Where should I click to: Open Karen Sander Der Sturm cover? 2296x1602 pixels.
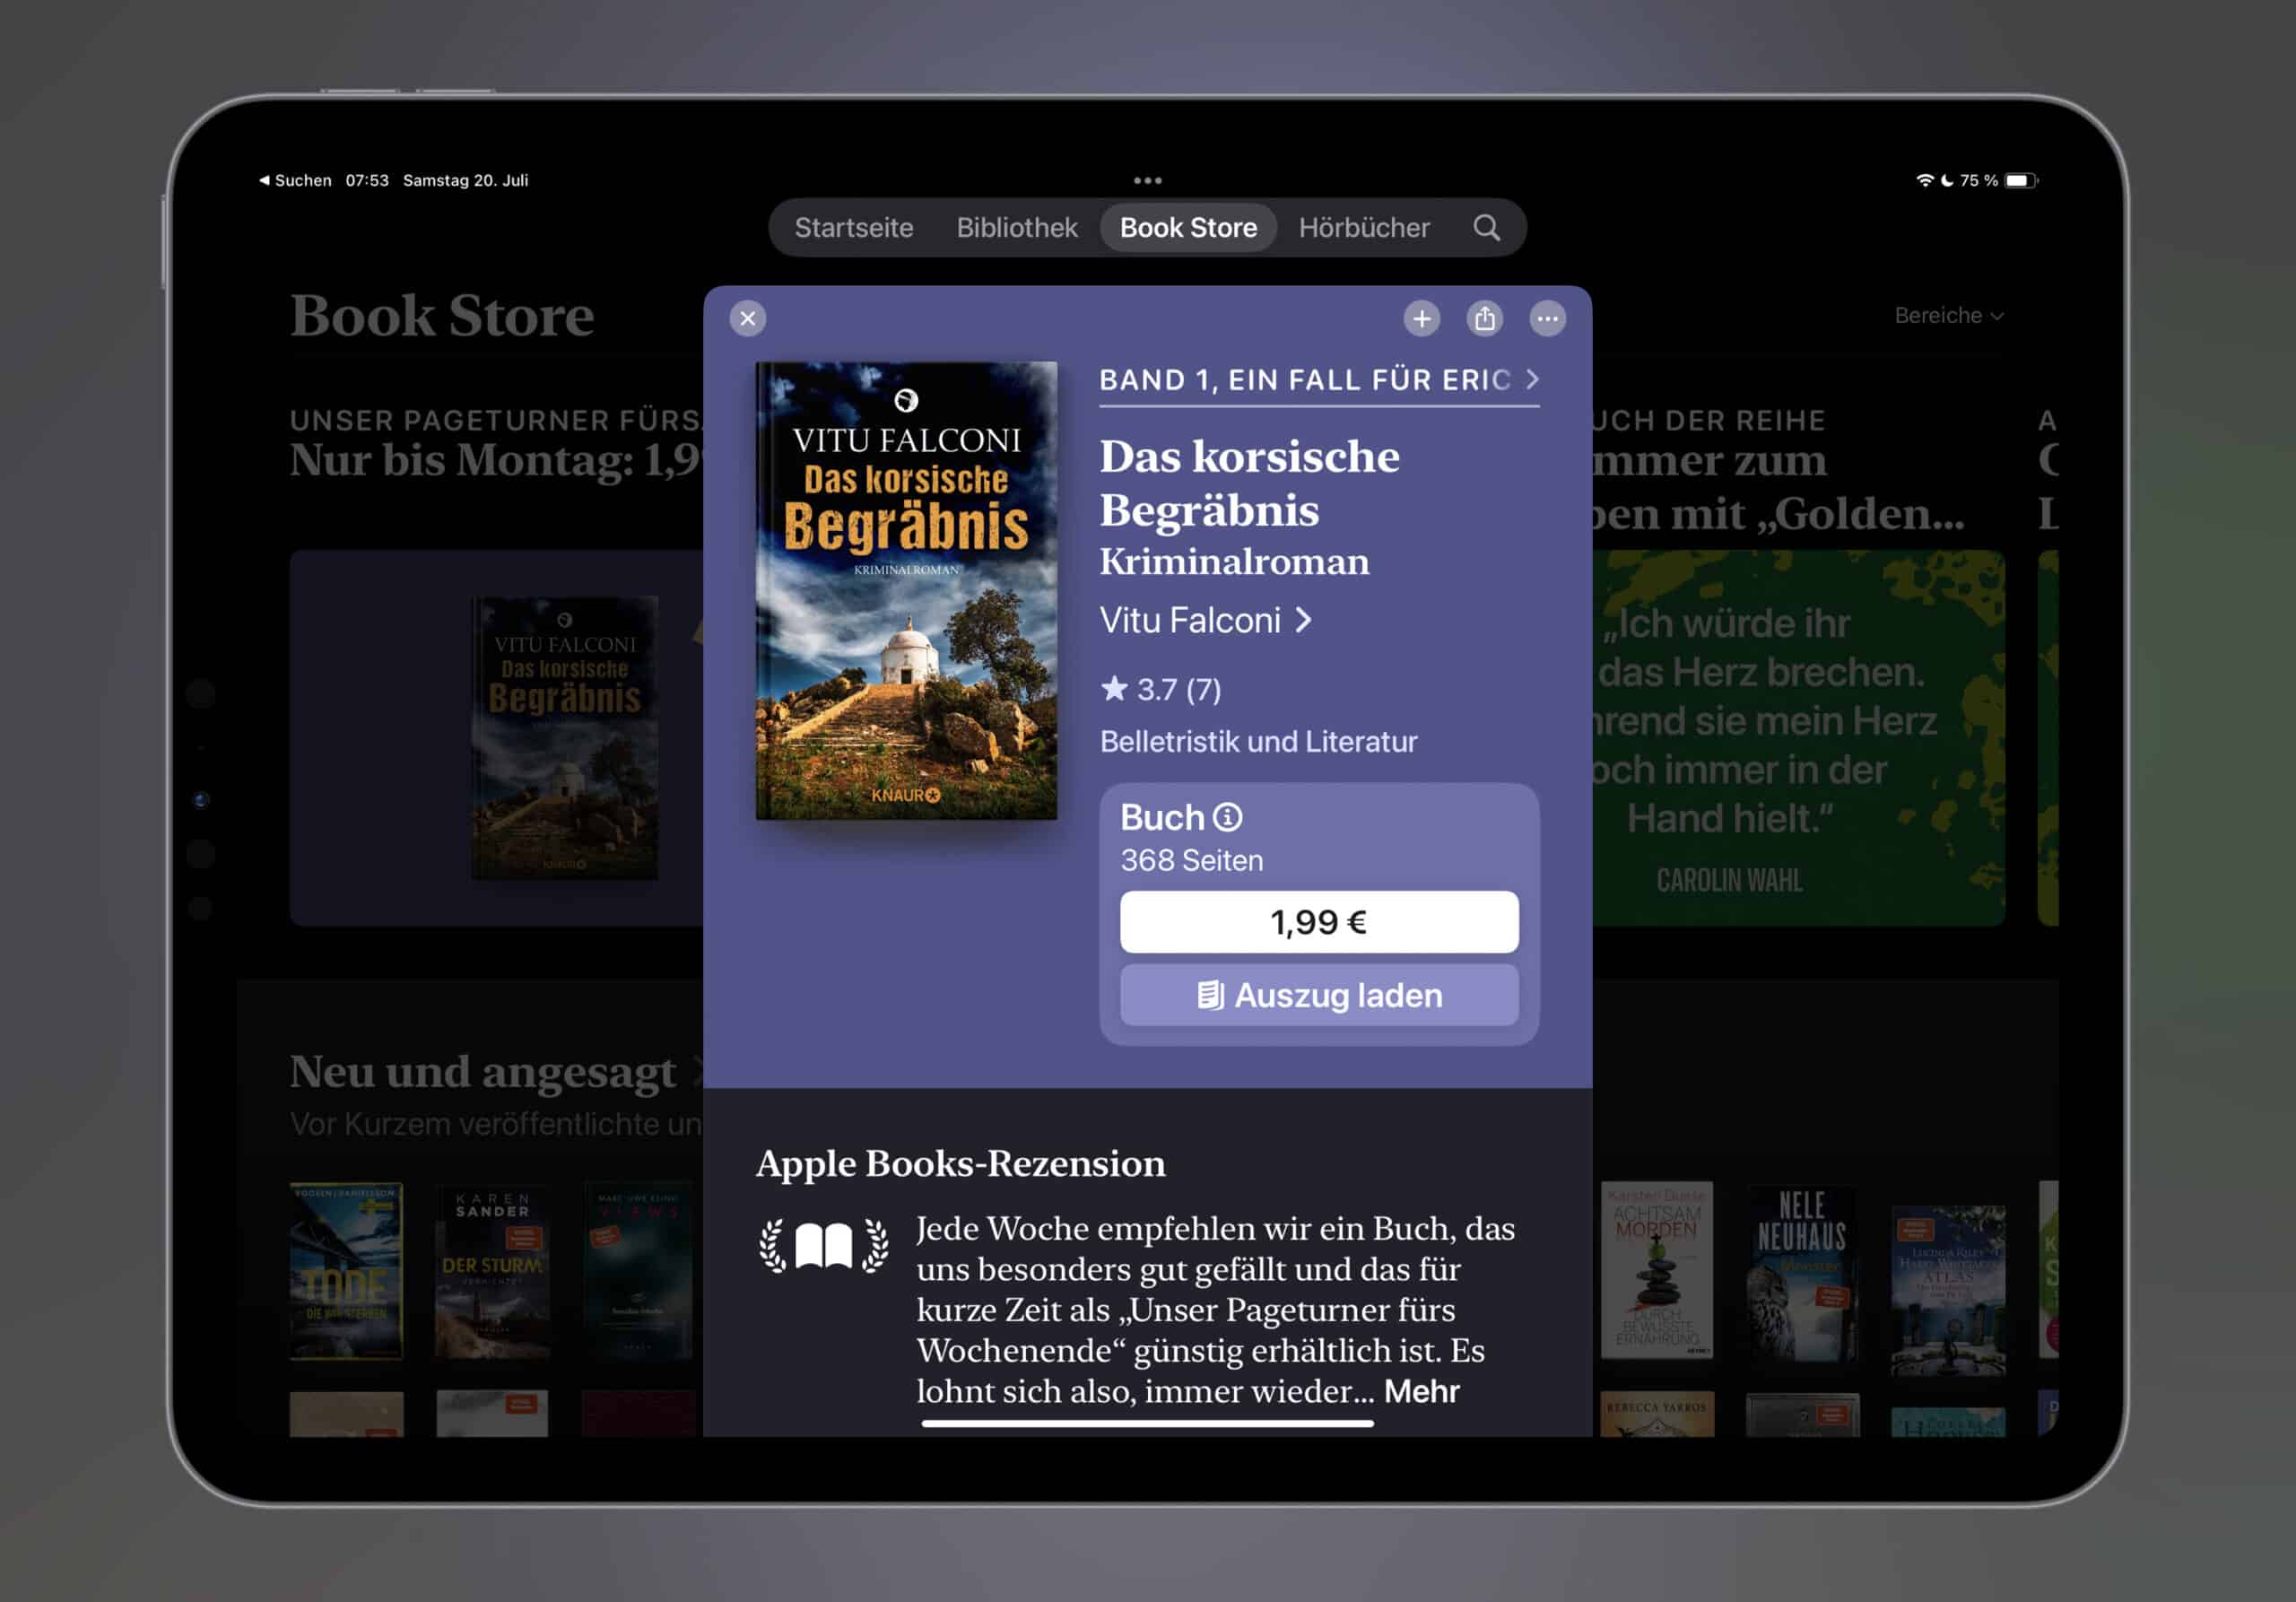pyautogui.click(x=492, y=1272)
